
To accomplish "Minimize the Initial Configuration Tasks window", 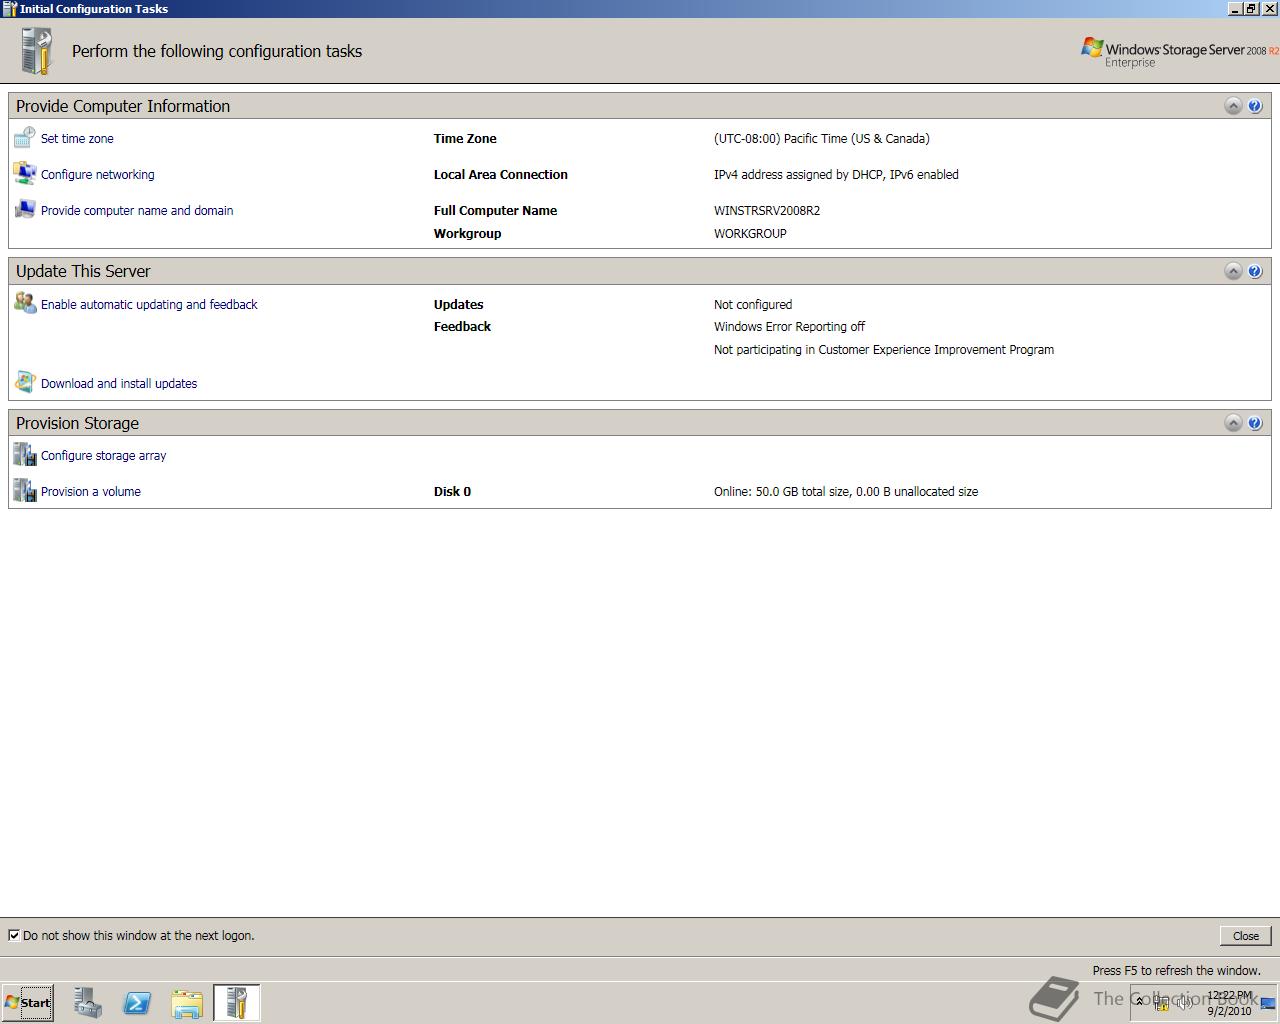I will [x=1235, y=9].
